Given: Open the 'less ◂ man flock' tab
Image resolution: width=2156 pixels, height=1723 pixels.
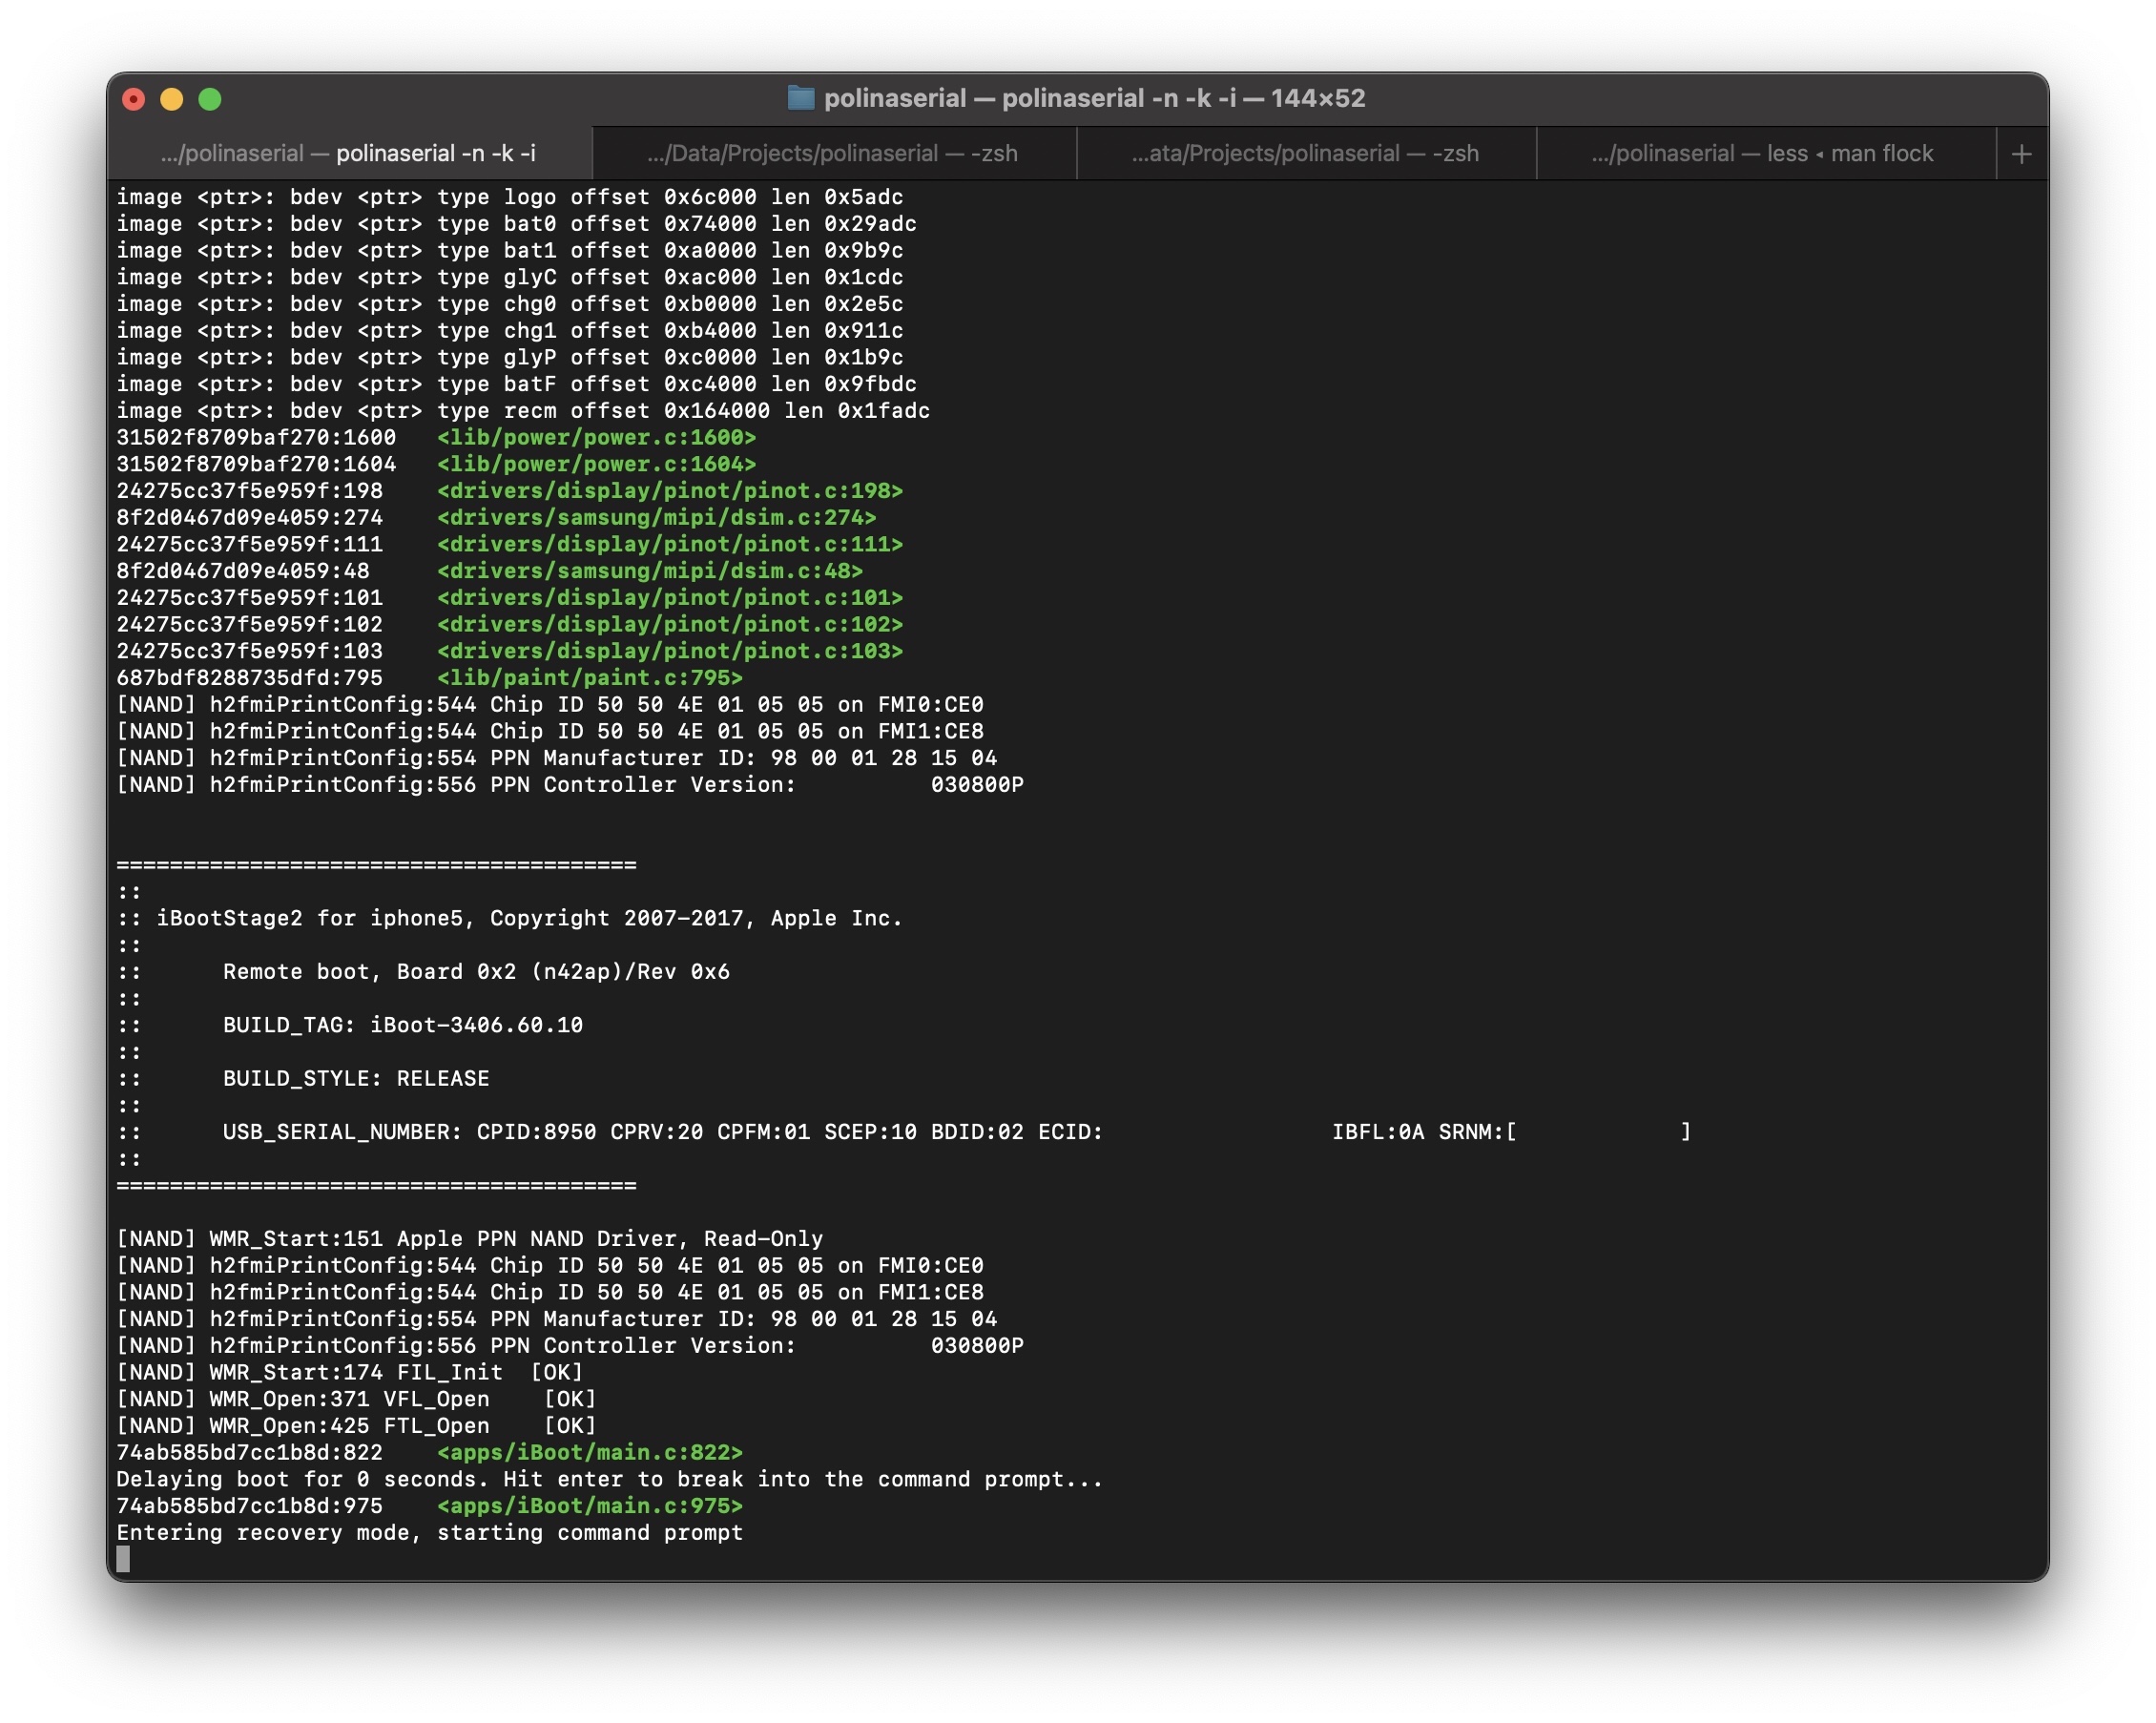Looking at the screenshot, I should 1762,154.
